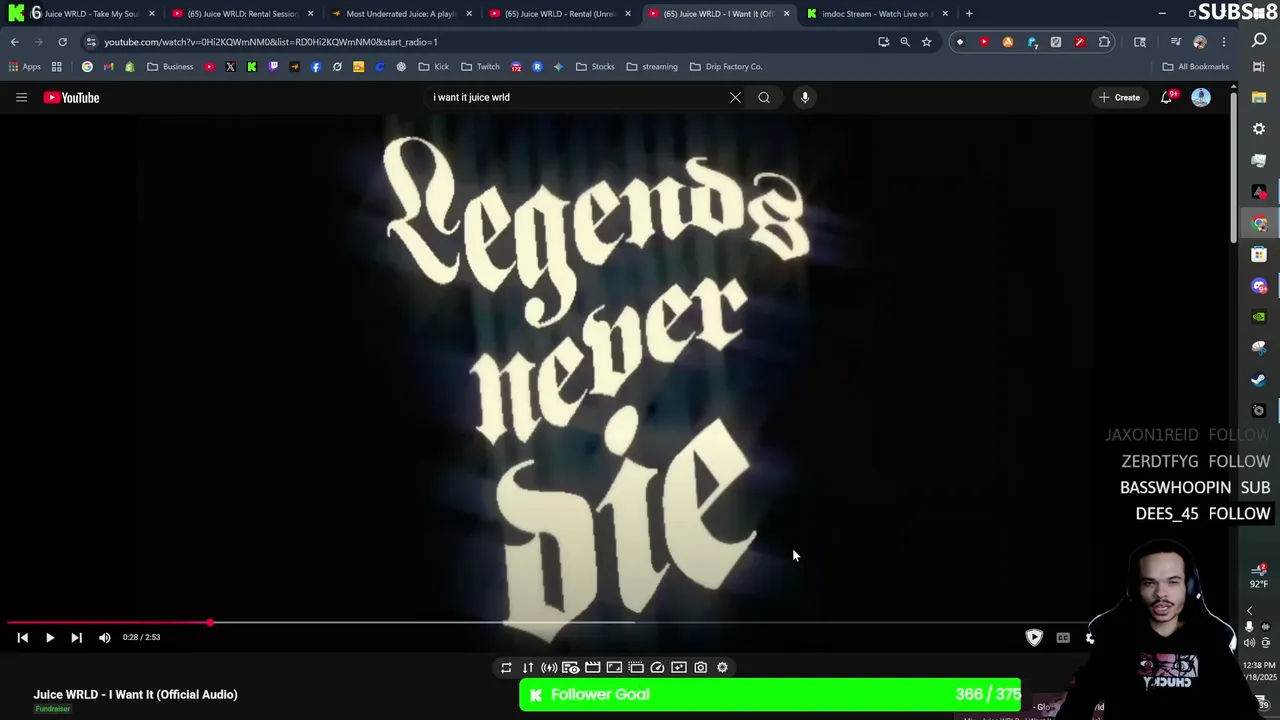Image resolution: width=1280 pixels, height=720 pixels.
Task: Open the Windows search icon in side taskbar
Action: tap(1259, 41)
